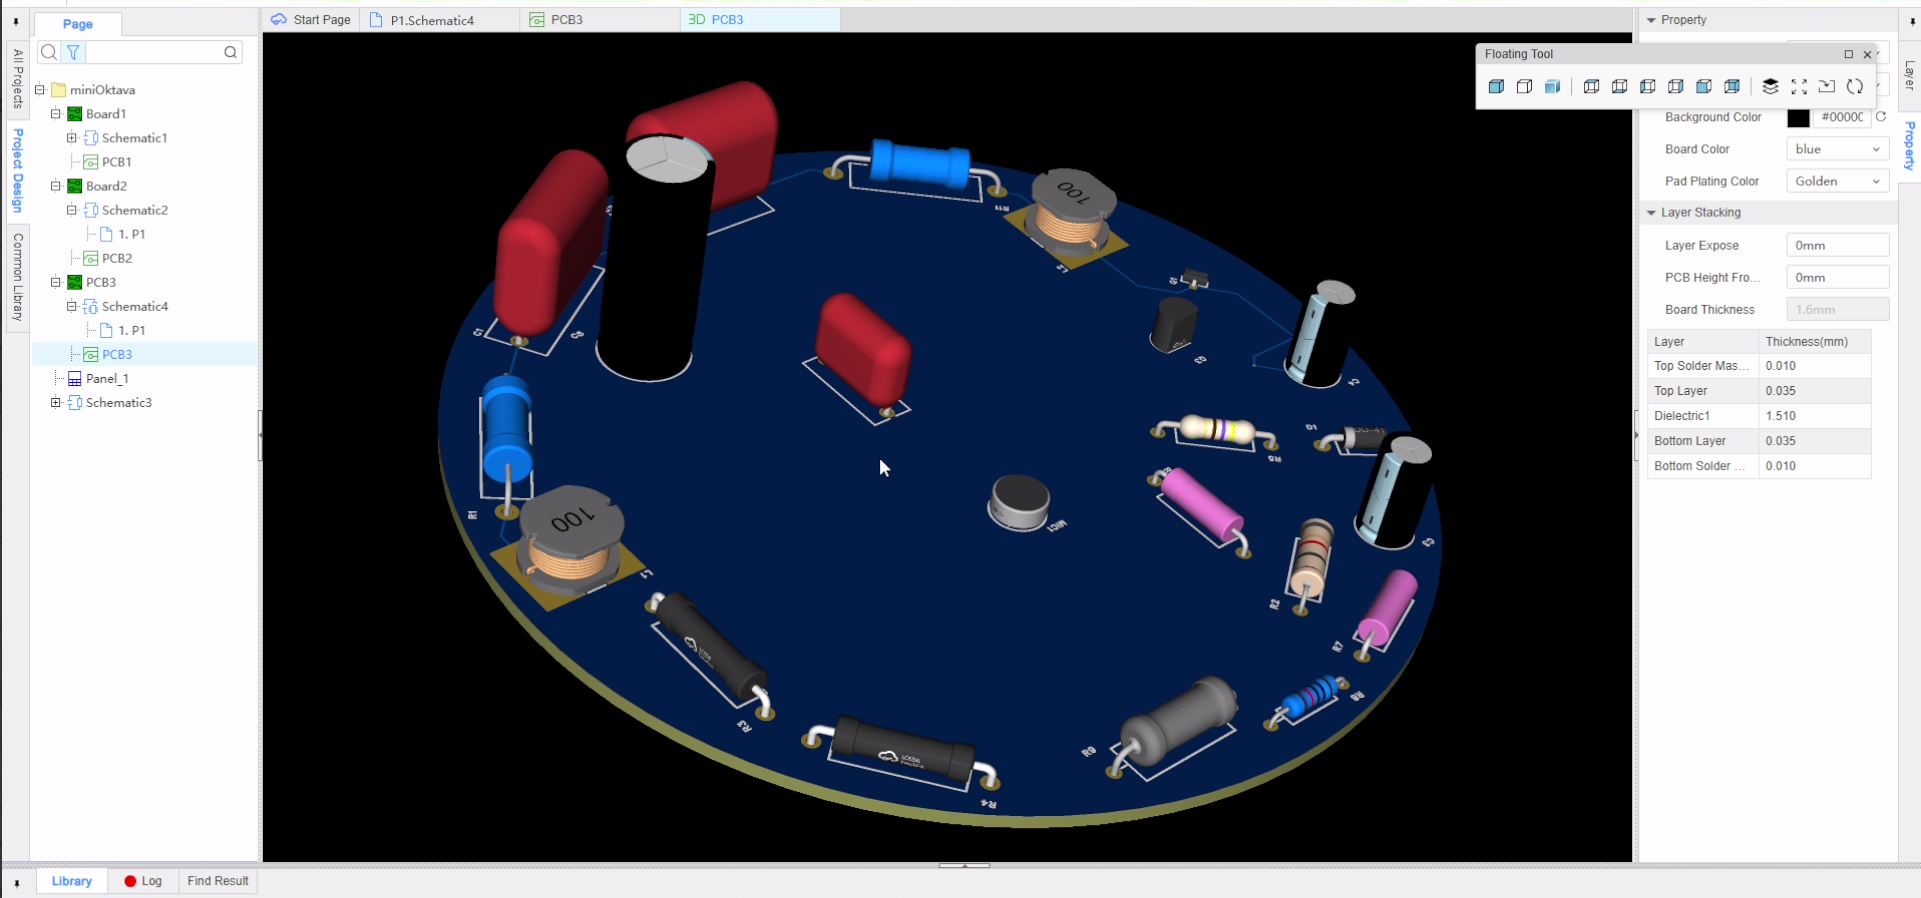Click the magnifier icon left of the filter
Screen dimensions: 1921x898
(48, 52)
